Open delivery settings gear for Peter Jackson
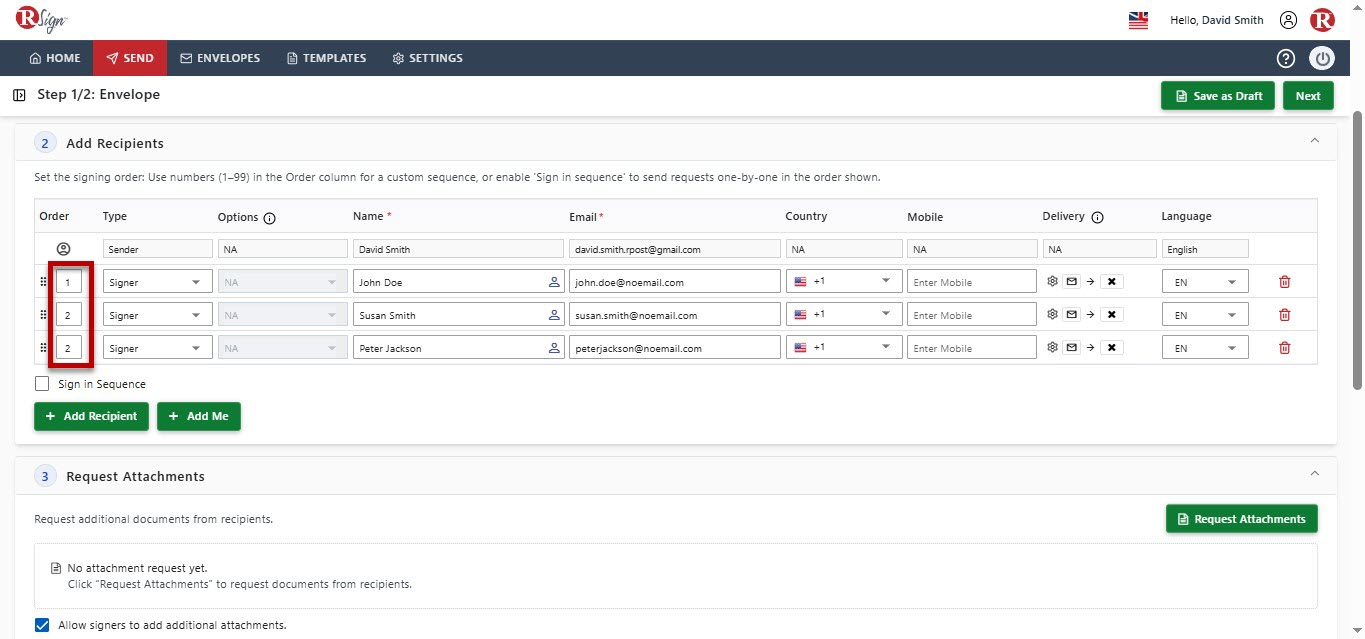 (x=1052, y=348)
